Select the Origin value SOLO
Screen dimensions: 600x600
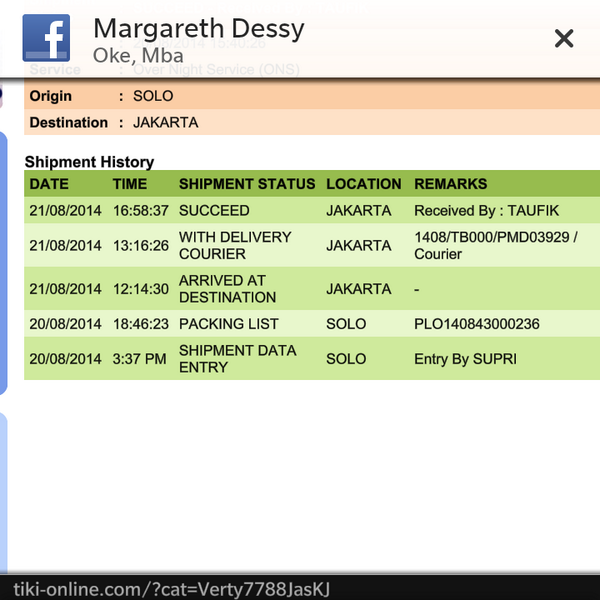[153, 96]
